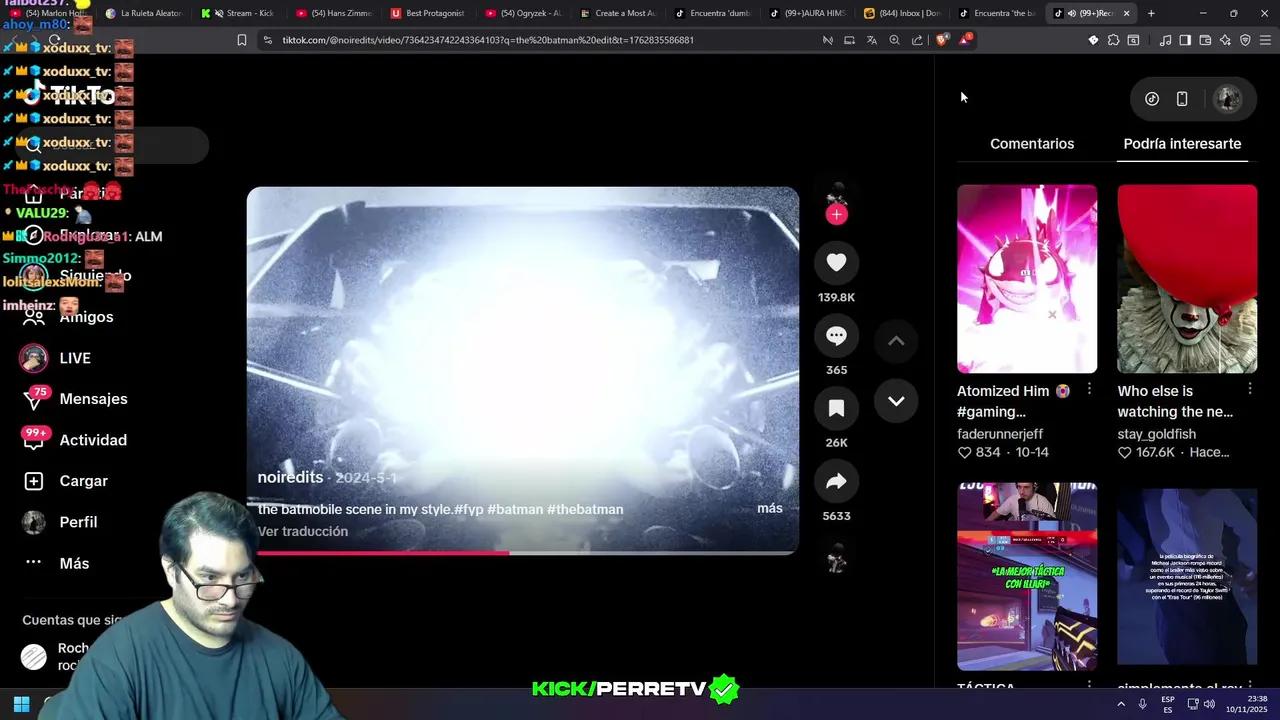
Task: Open Más in the sidebar
Action: point(57,563)
